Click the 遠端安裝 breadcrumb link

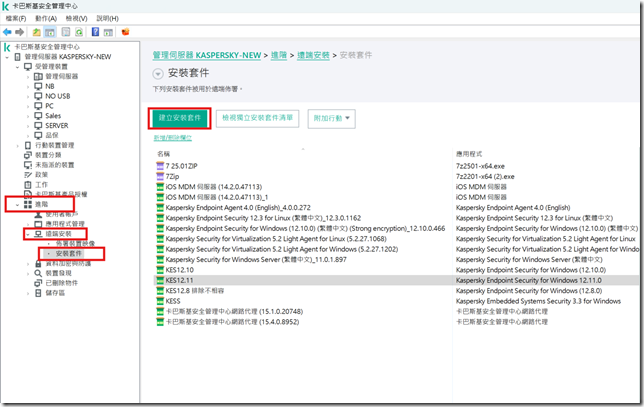click(318, 56)
